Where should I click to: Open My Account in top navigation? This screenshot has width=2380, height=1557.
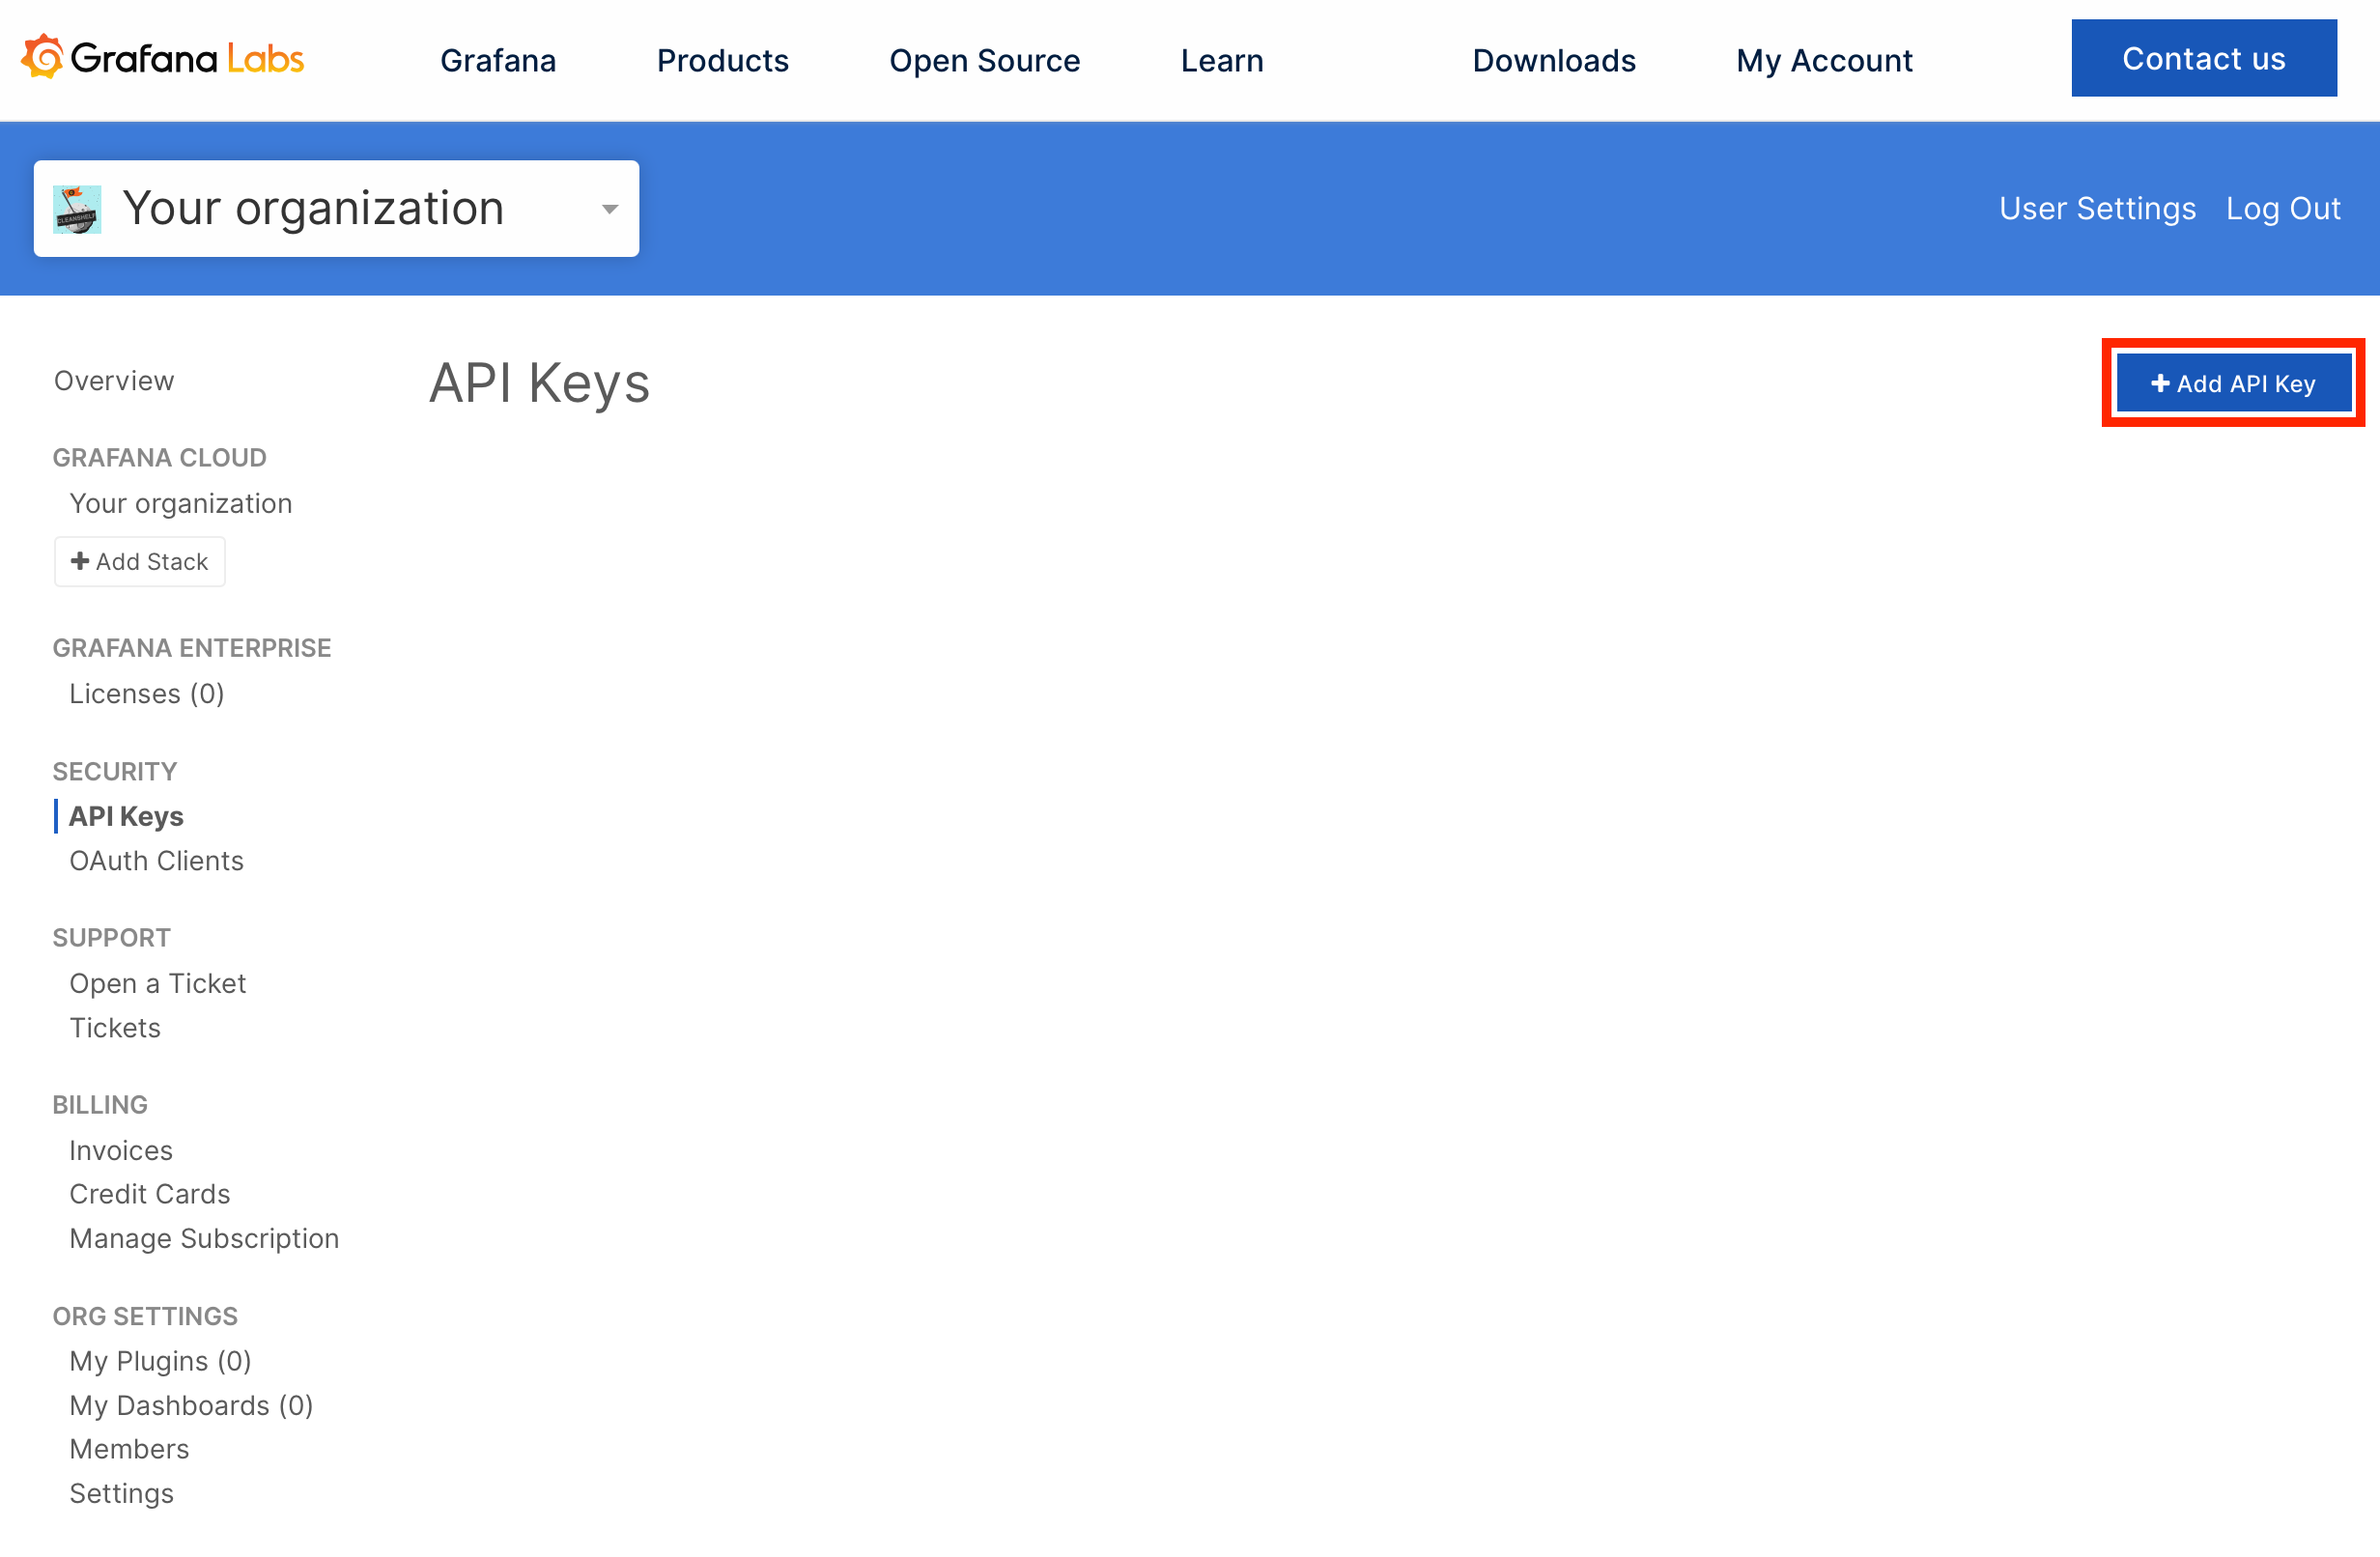tap(1823, 60)
